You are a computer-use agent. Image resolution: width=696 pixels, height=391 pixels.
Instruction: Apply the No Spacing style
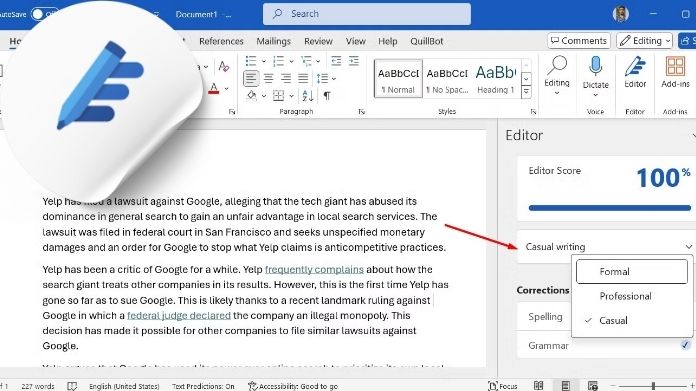[447, 79]
